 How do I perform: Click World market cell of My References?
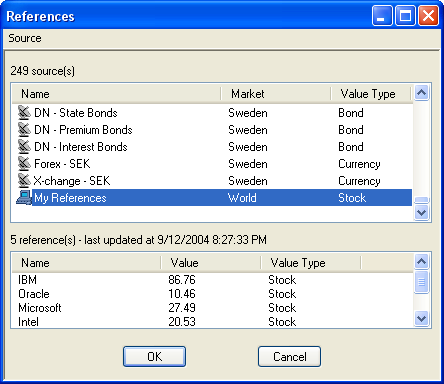(242, 198)
